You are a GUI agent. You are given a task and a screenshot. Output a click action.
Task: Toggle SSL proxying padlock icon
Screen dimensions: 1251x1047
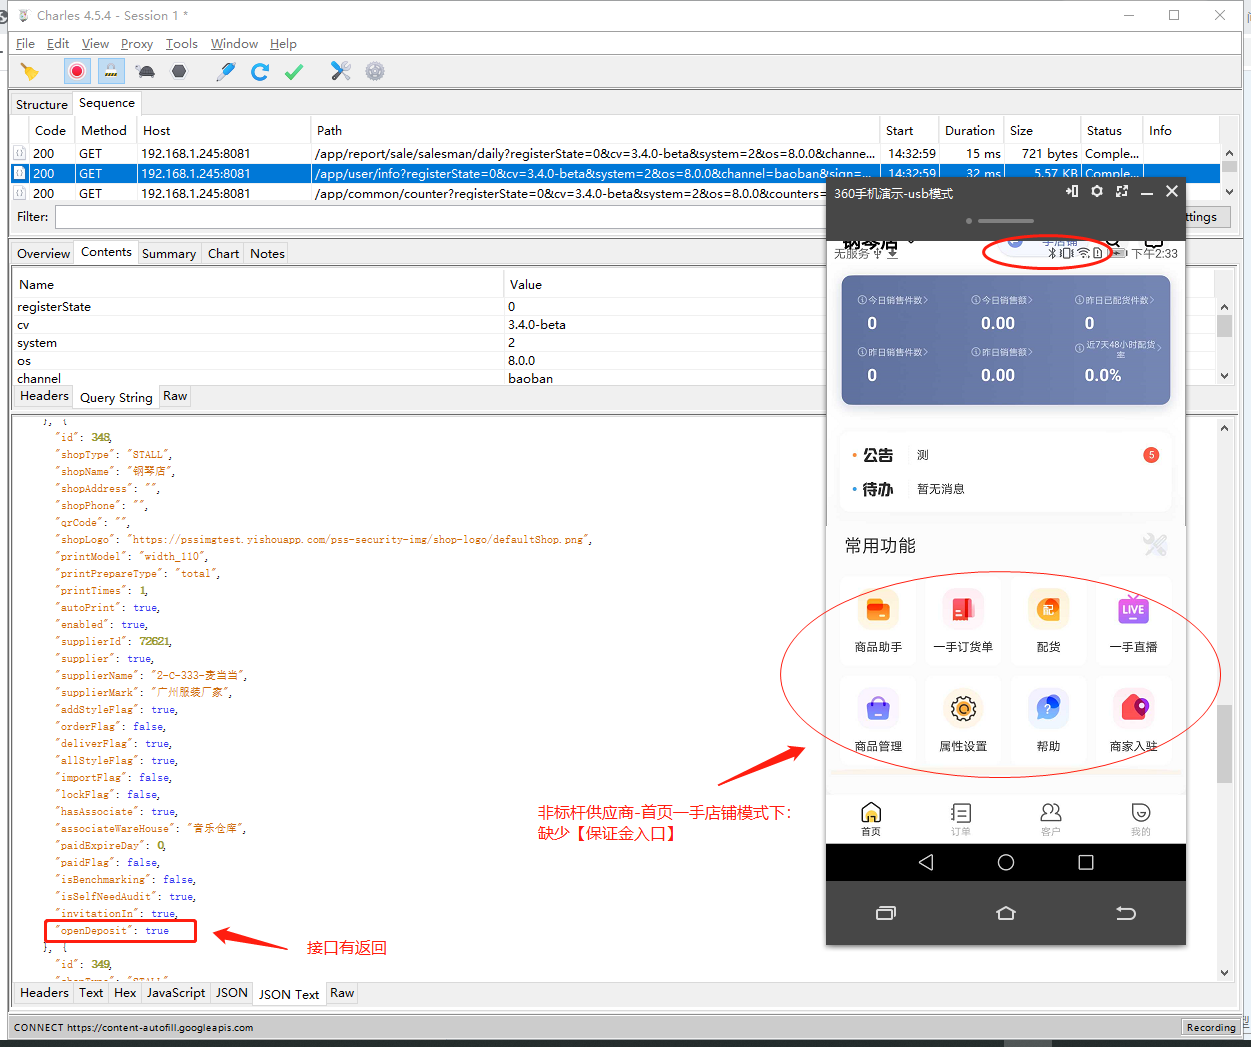[111, 71]
